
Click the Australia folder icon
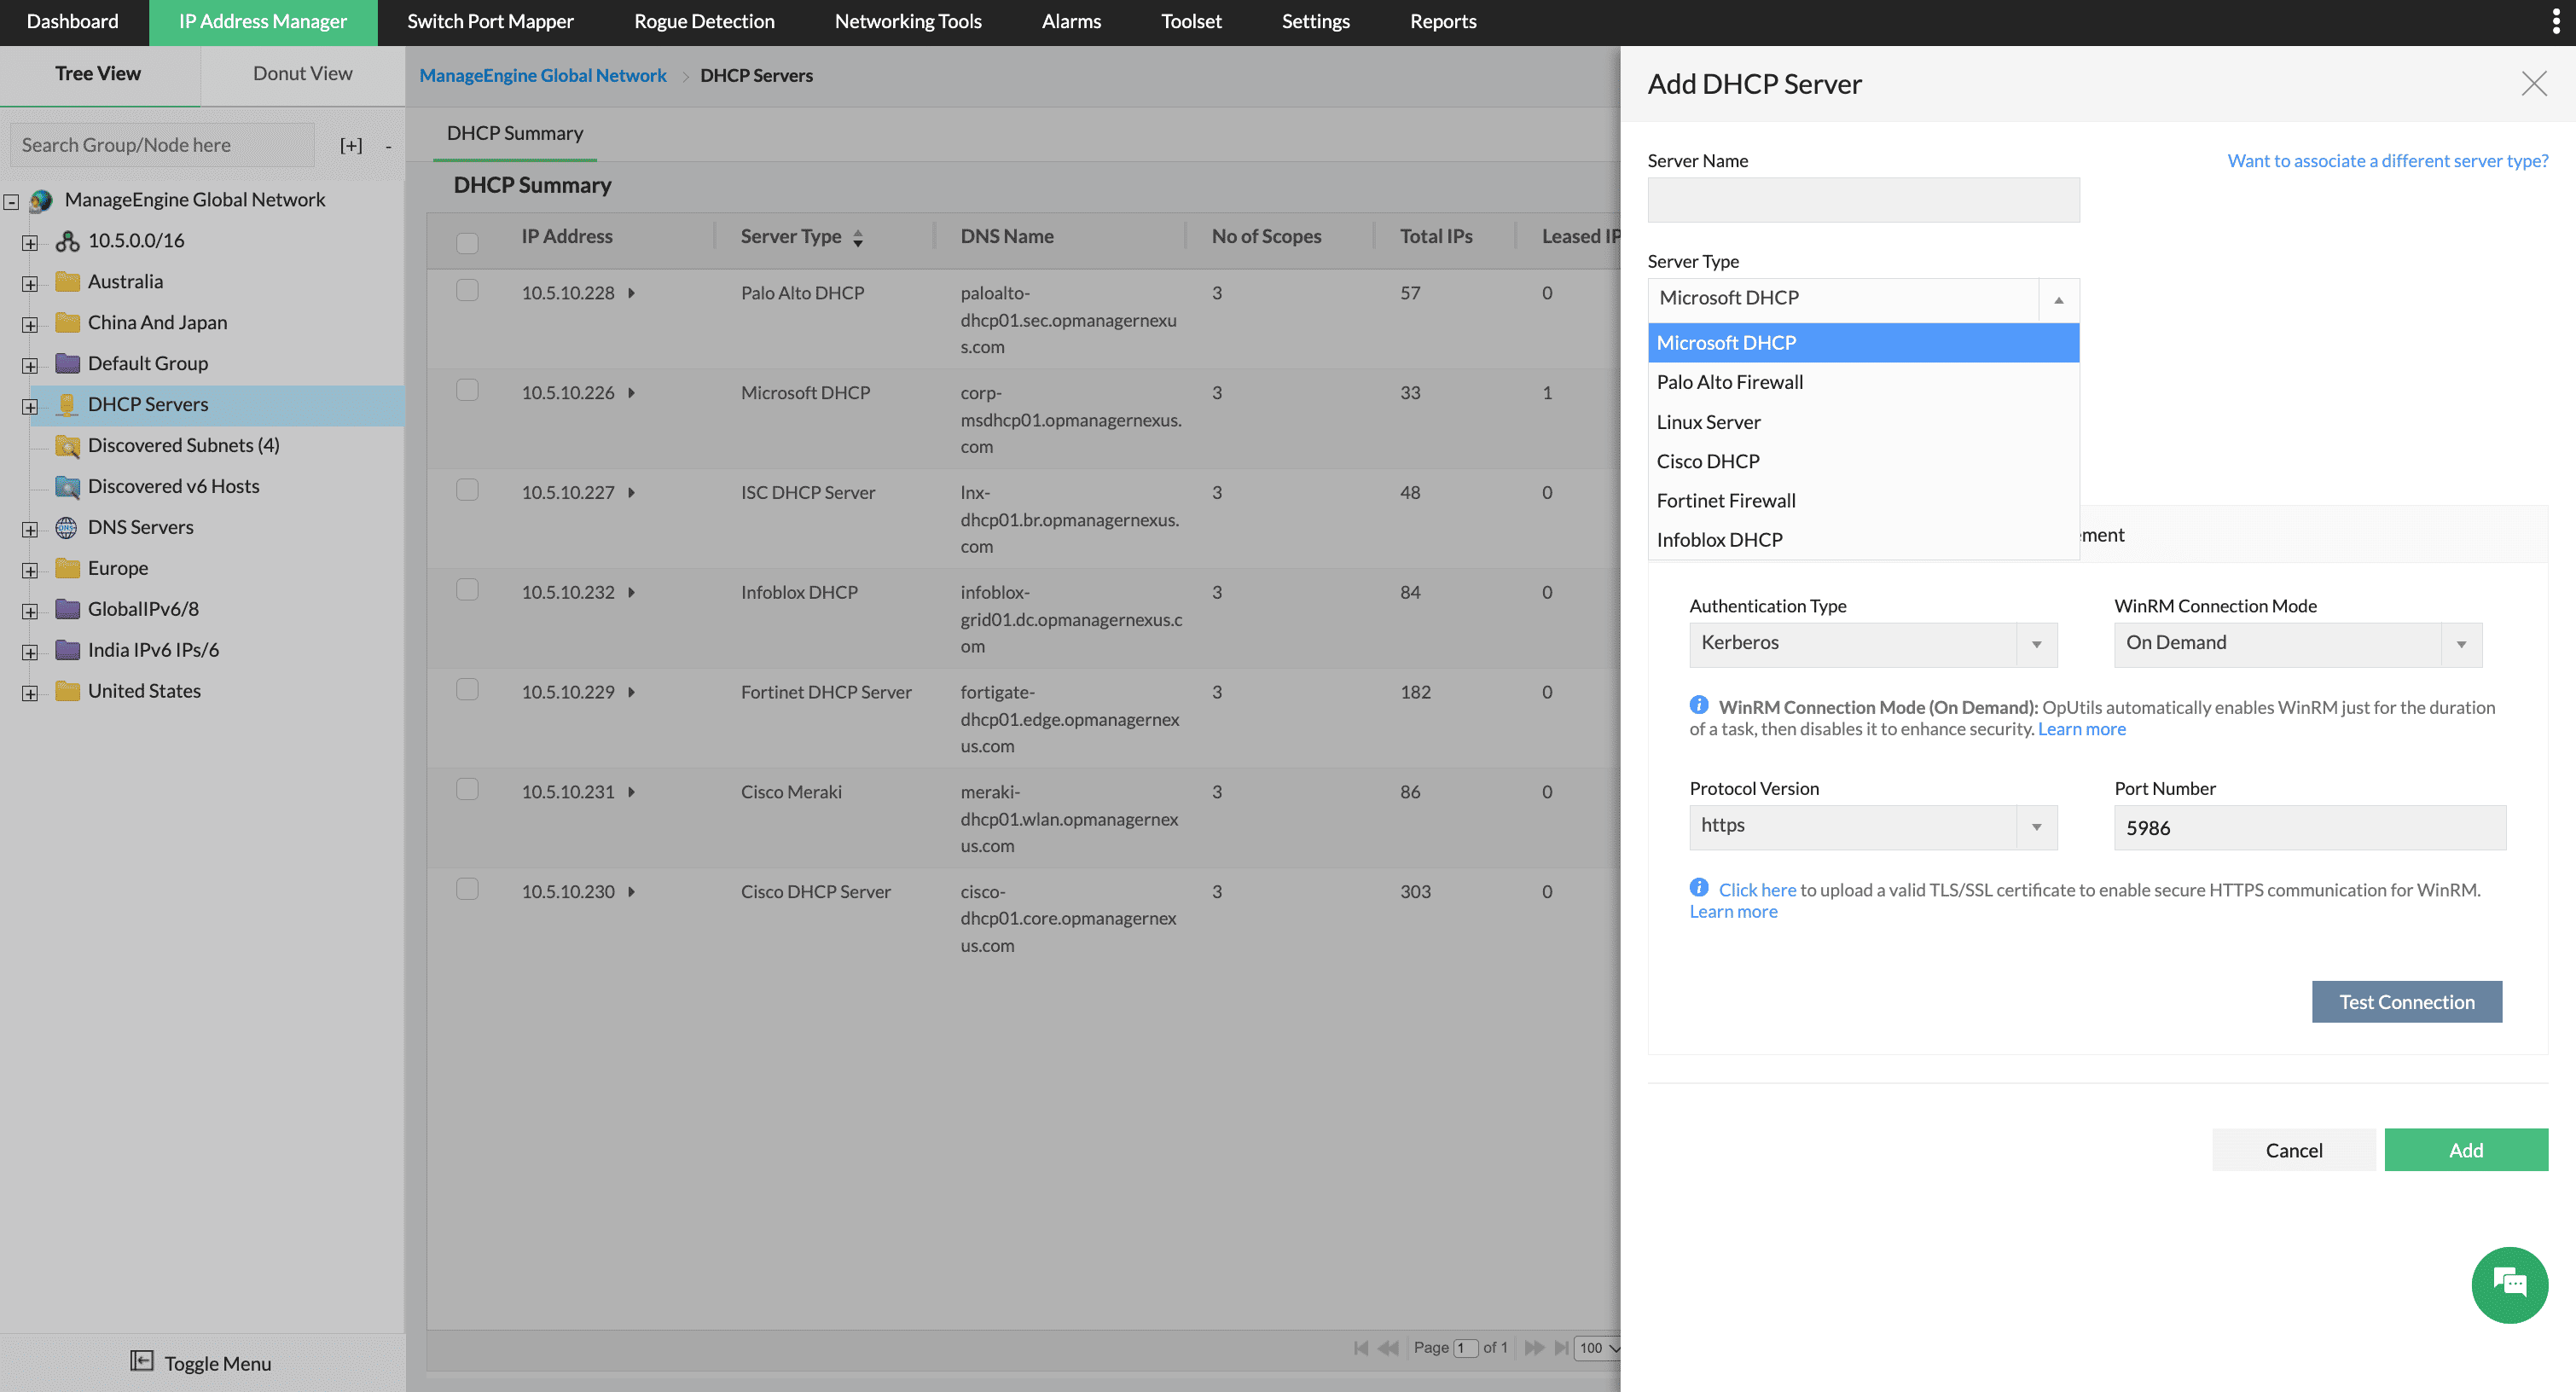(x=67, y=282)
